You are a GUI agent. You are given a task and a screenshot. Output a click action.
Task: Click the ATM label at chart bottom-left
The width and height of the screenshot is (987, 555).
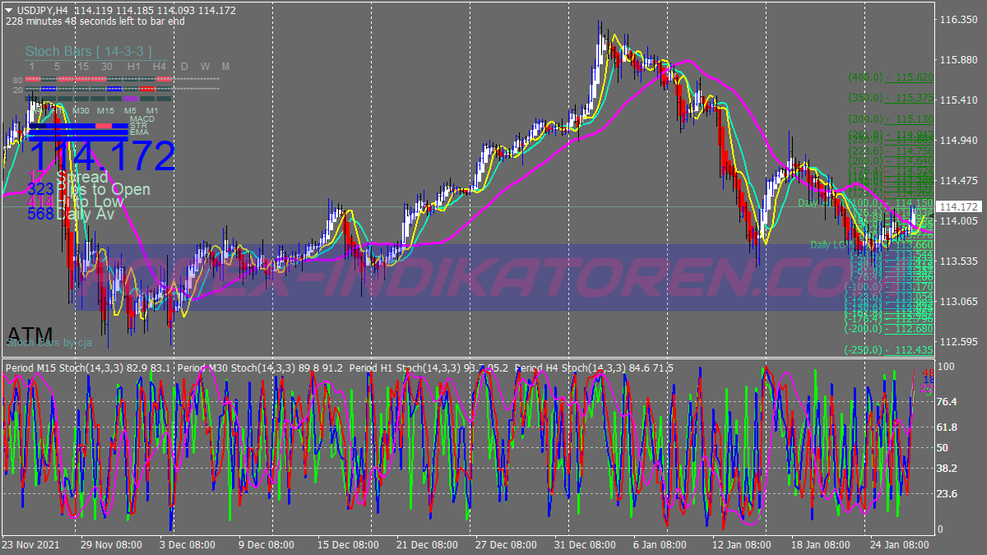point(30,334)
